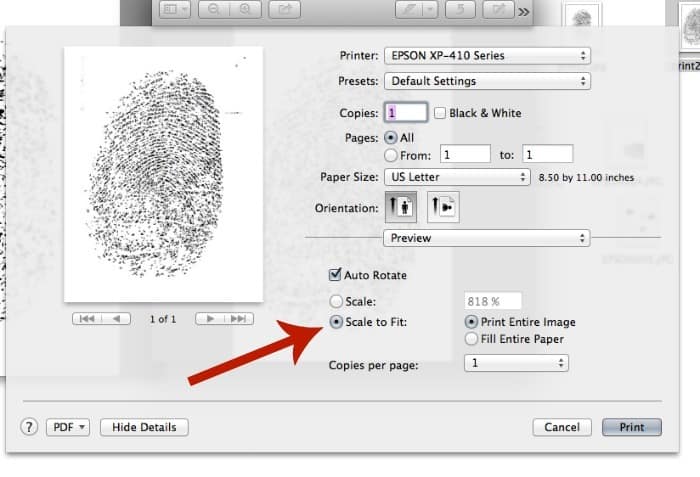The width and height of the screenshot is (700, 477).
Task: Click zoom in icon in Preview toolbar
Action: coord(245,9)
